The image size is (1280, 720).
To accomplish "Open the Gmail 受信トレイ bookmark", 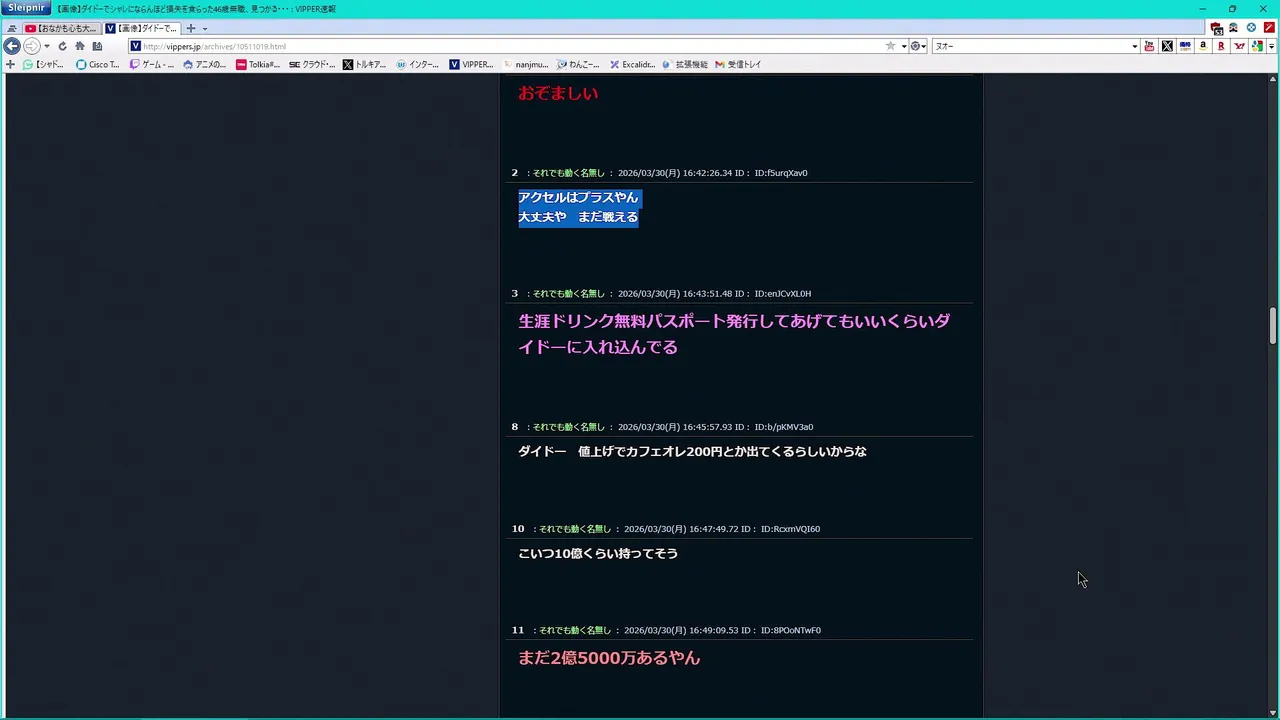I will pyautogui.click(x=738, y=64).
